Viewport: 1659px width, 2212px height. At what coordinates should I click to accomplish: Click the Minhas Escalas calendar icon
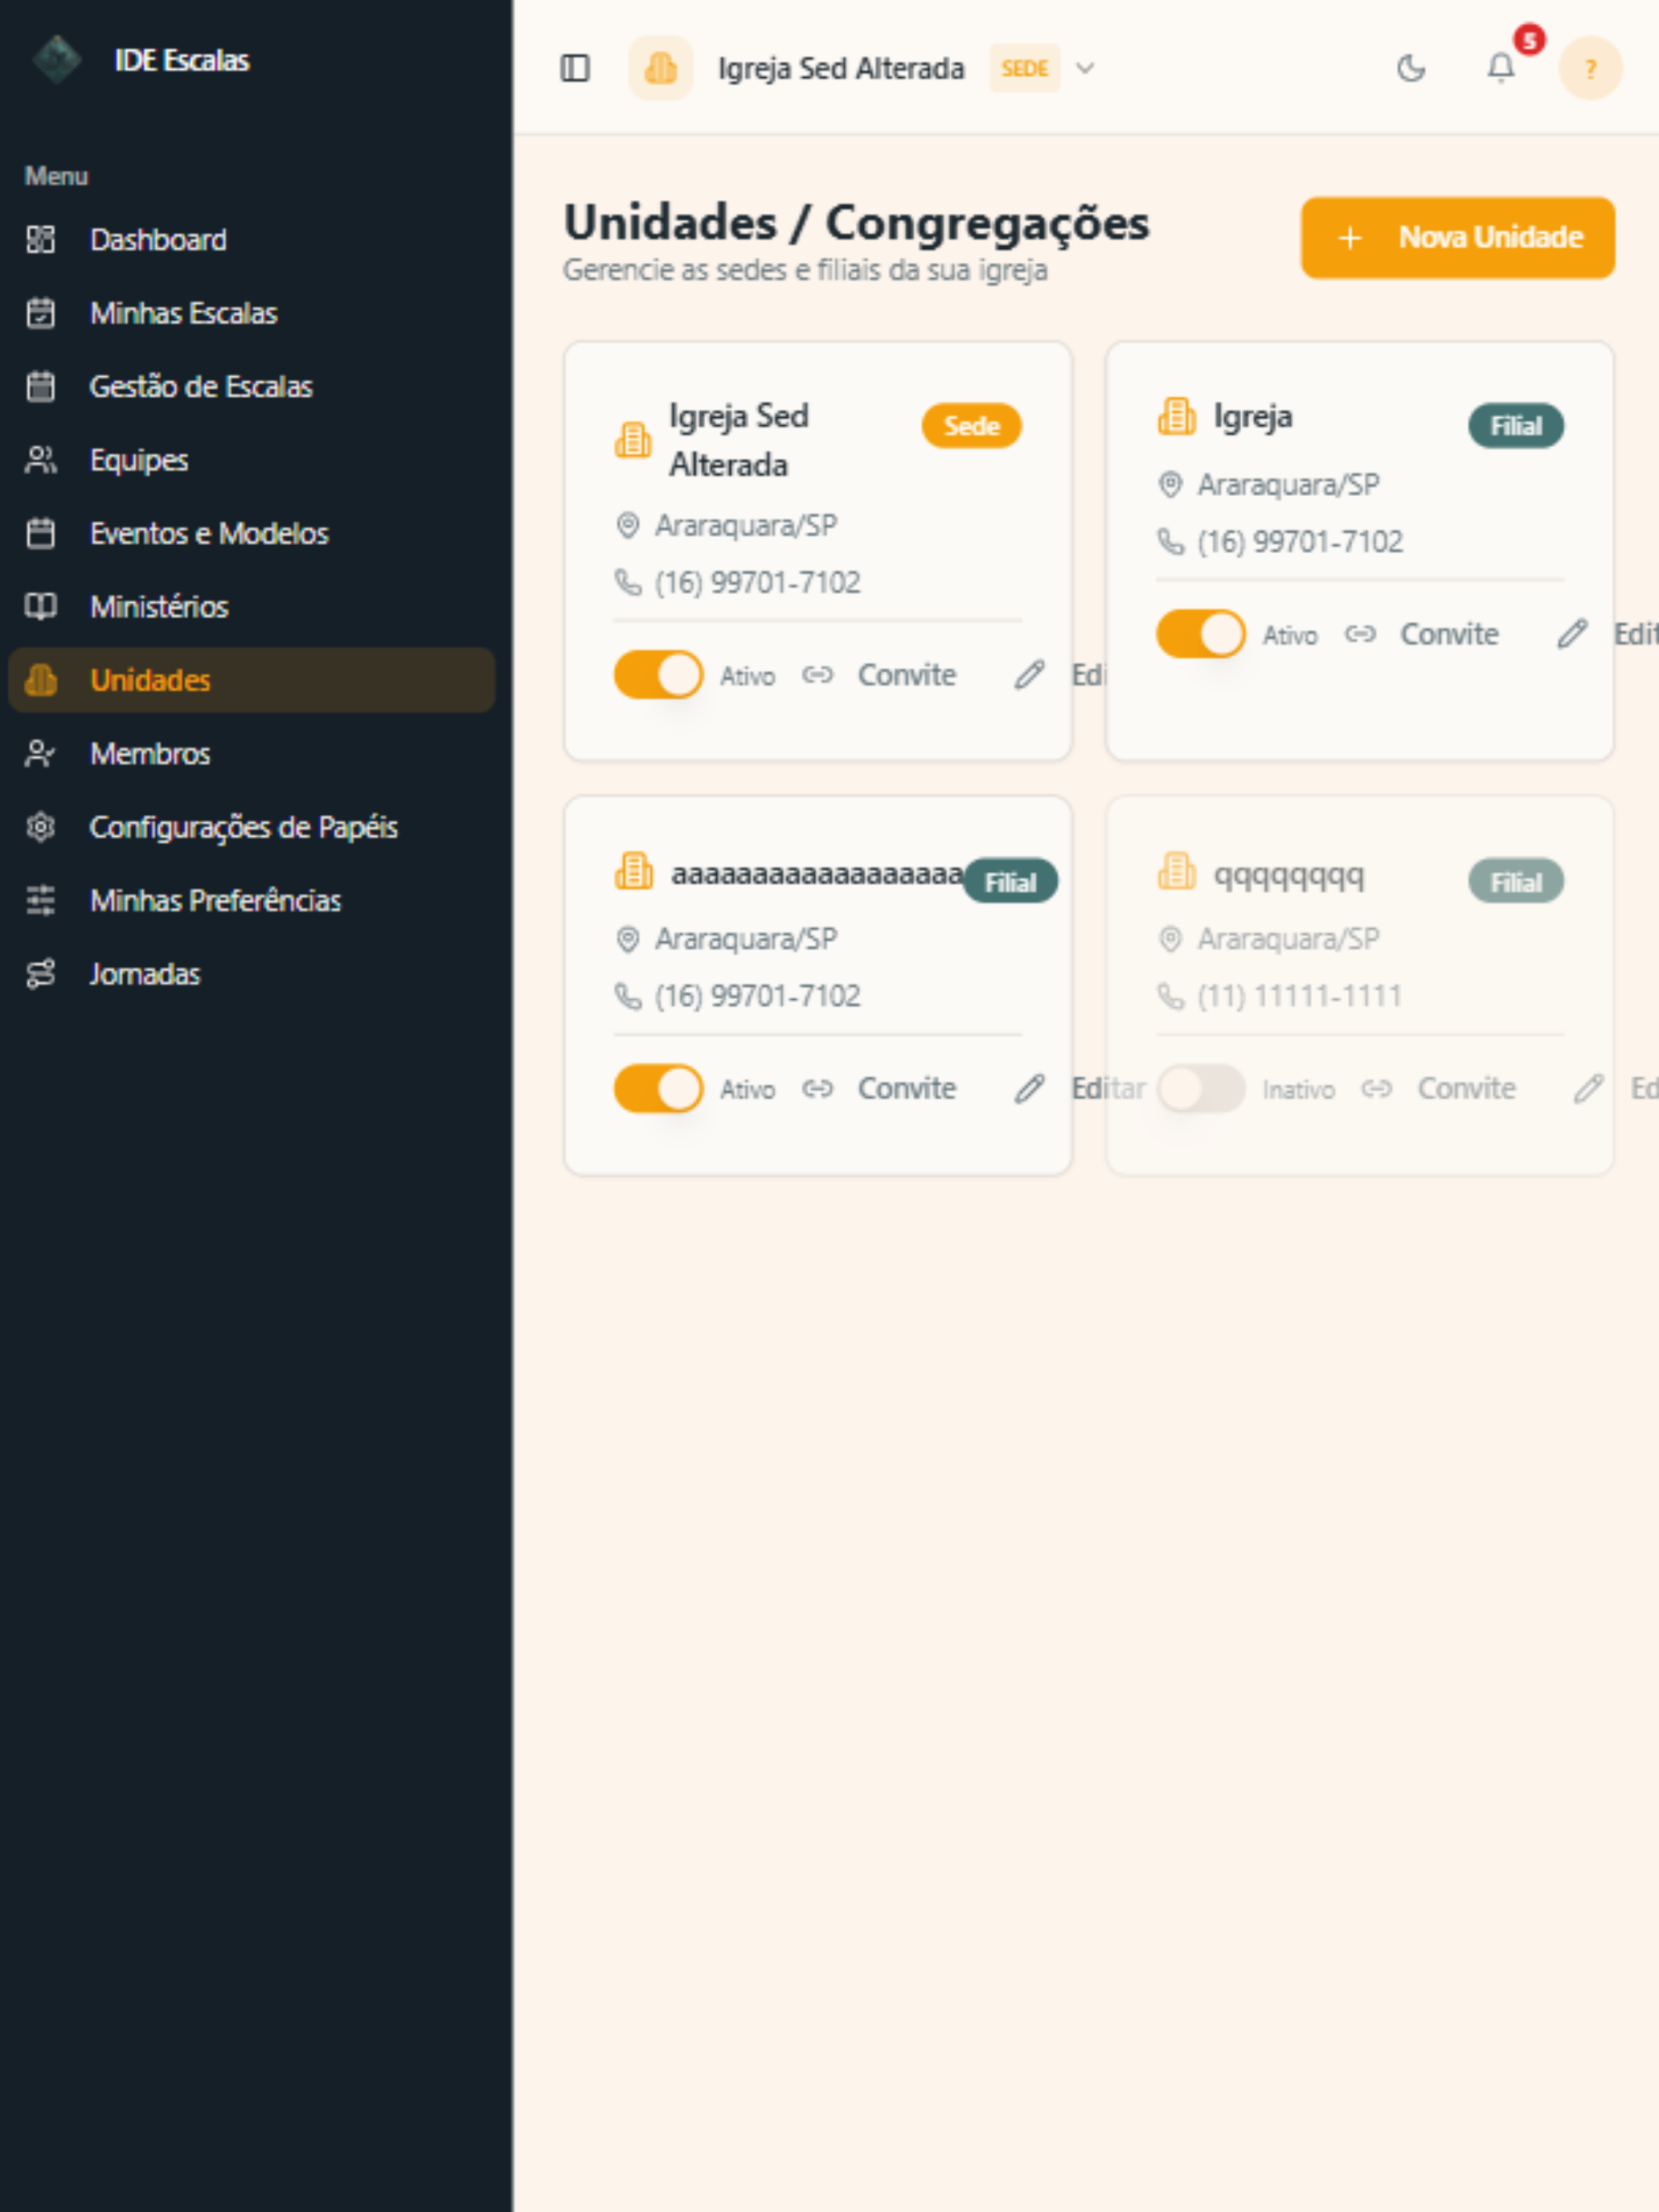[41, 313]
